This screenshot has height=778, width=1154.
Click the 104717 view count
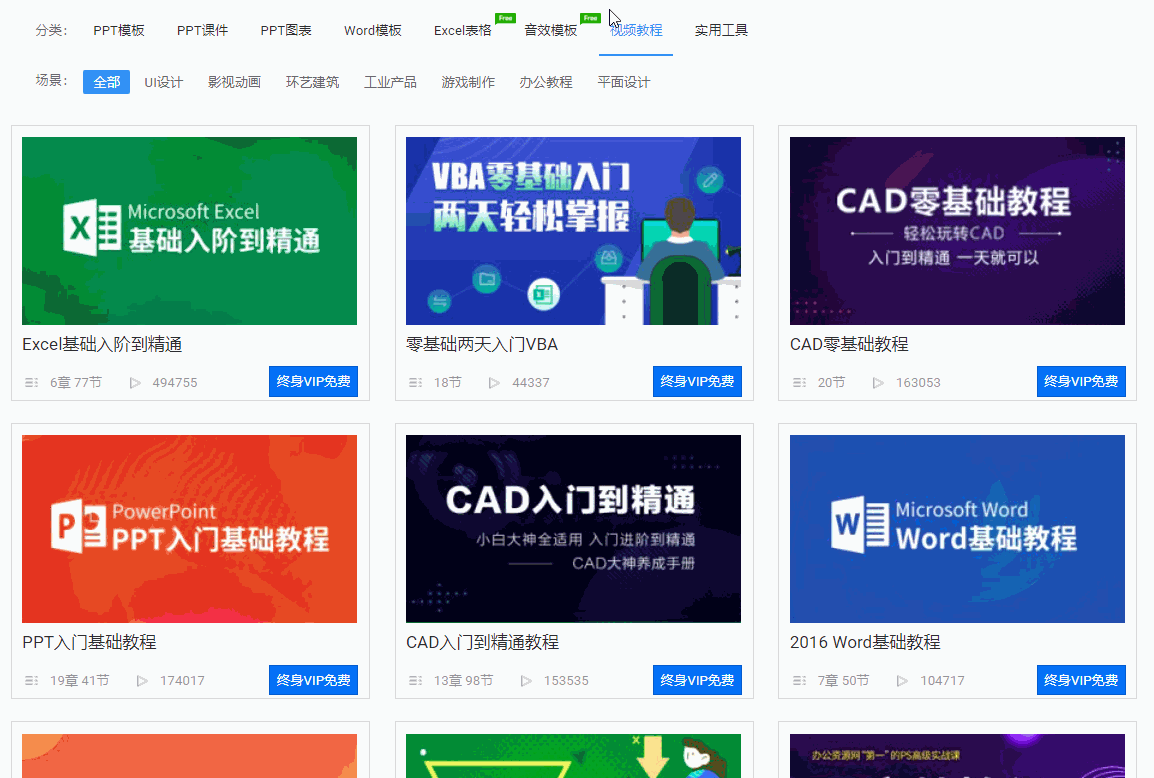tap(942, 681)
